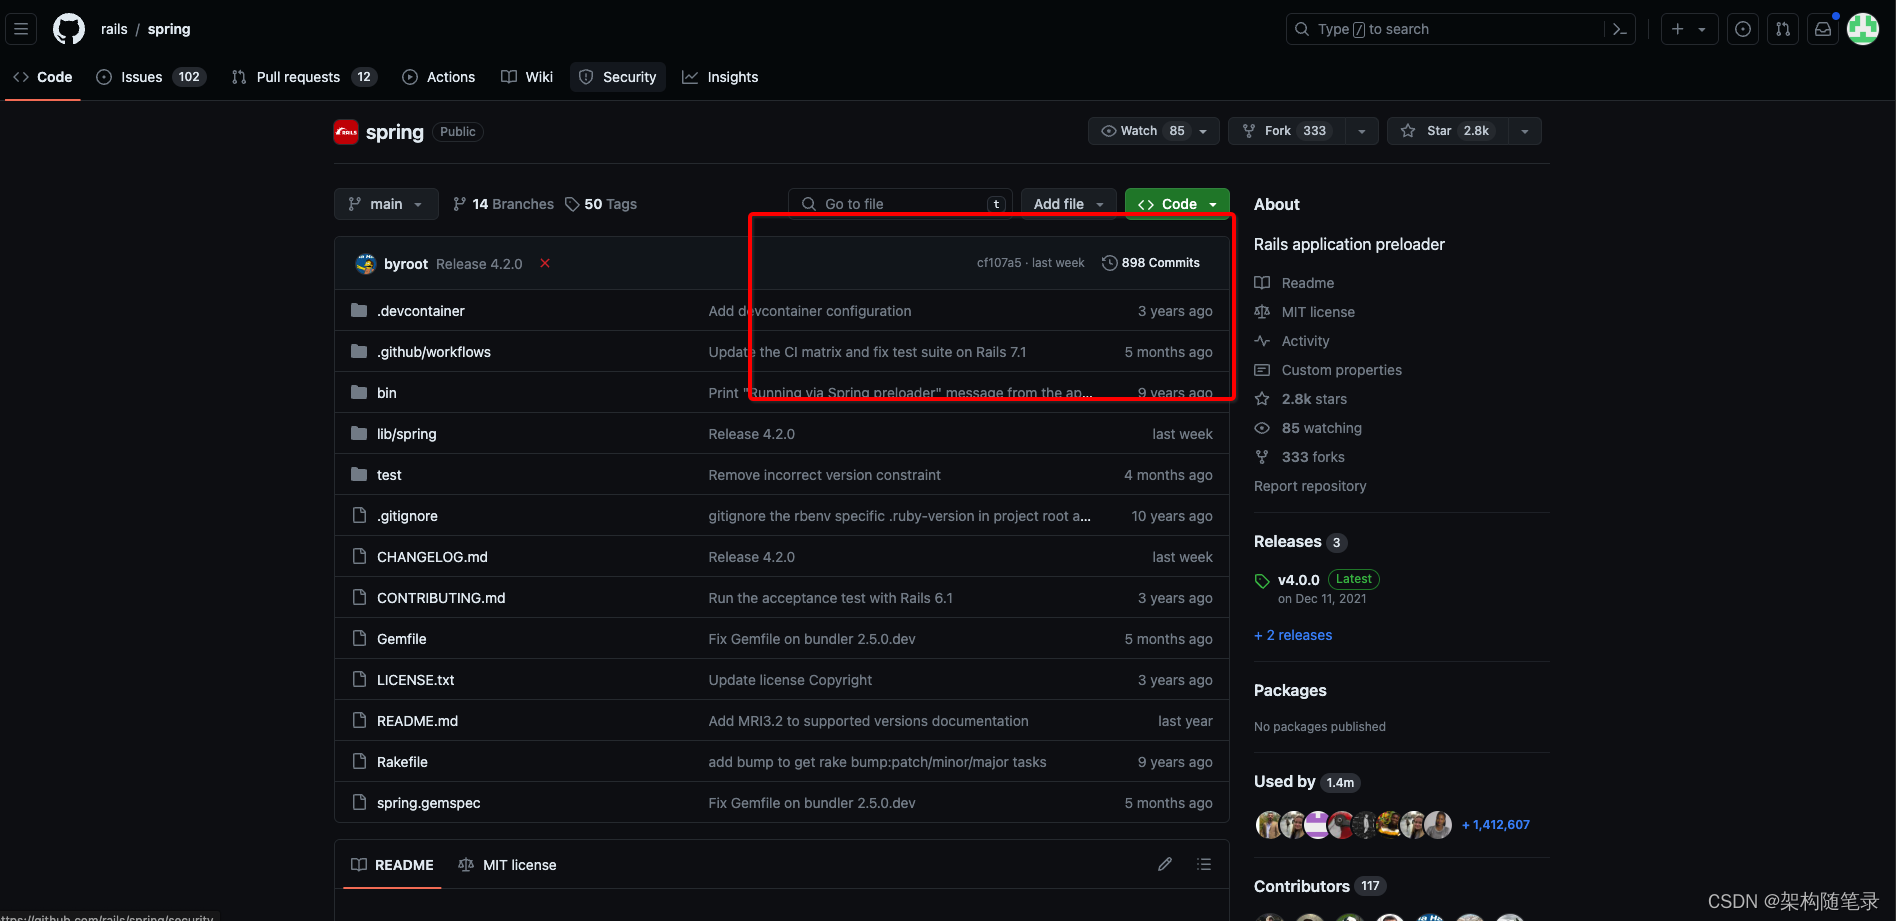This screenshot has height=921, width=1896.
Task: Open the command palette icon
Action: coord(1620,29)
